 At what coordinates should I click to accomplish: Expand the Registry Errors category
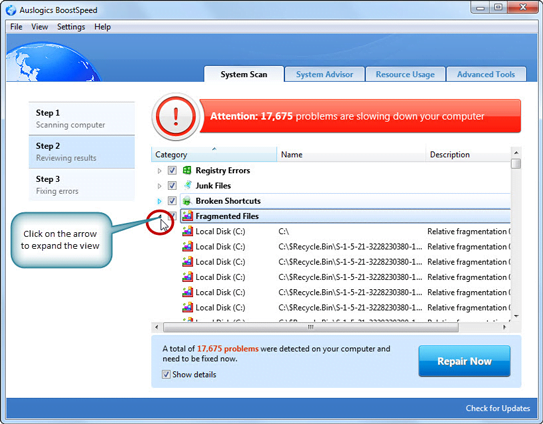159,170
